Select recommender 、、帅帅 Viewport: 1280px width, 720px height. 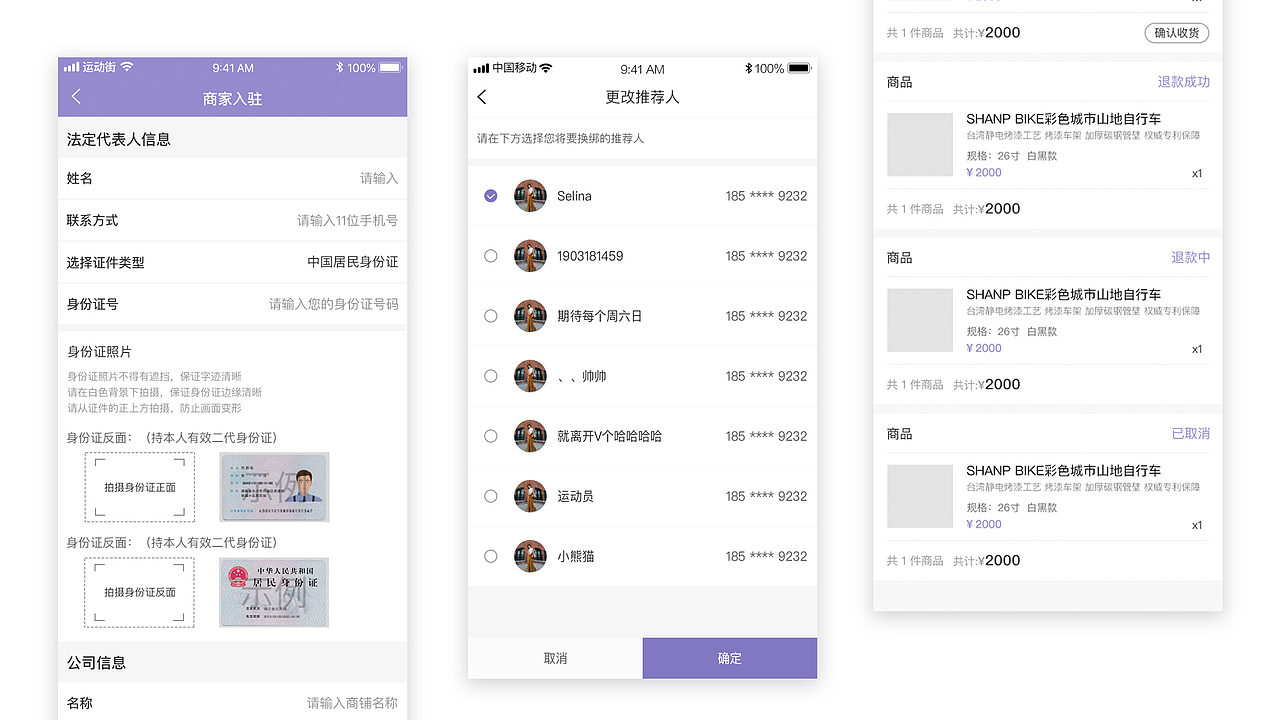(491, 376)
